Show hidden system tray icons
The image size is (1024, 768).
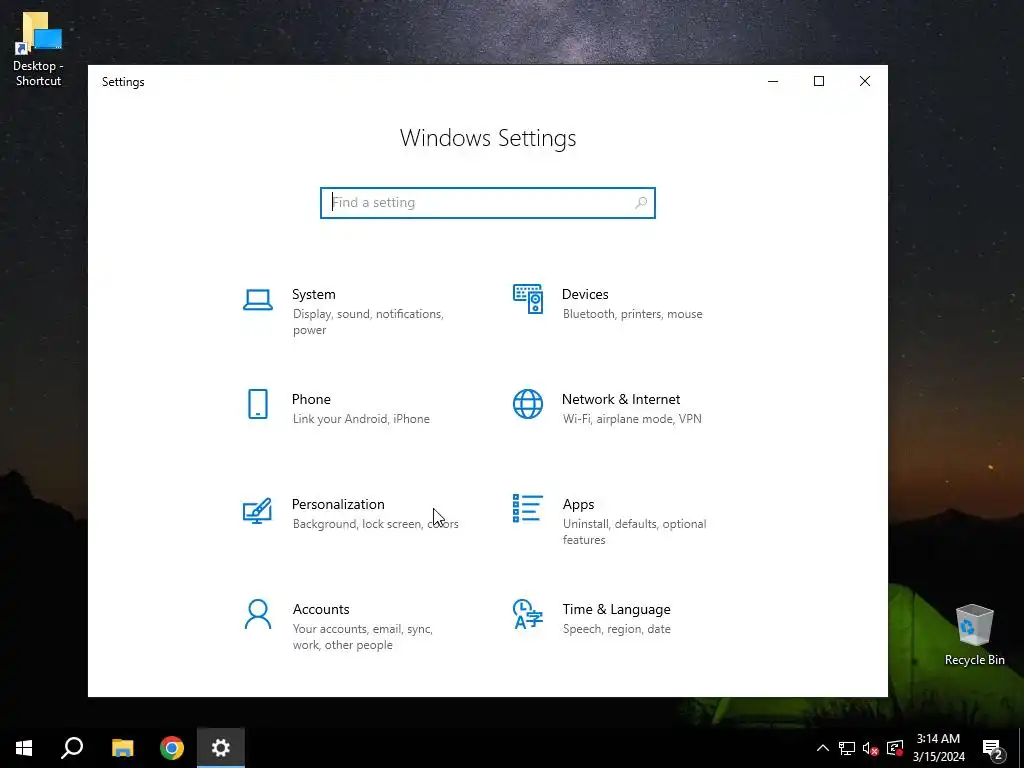click(823, 748)
